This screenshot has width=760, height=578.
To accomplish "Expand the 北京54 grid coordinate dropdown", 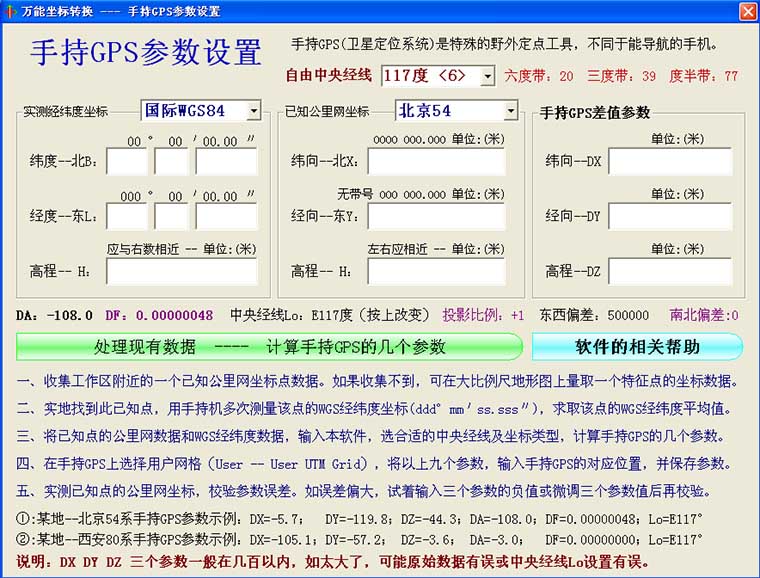I will point(510,110).
